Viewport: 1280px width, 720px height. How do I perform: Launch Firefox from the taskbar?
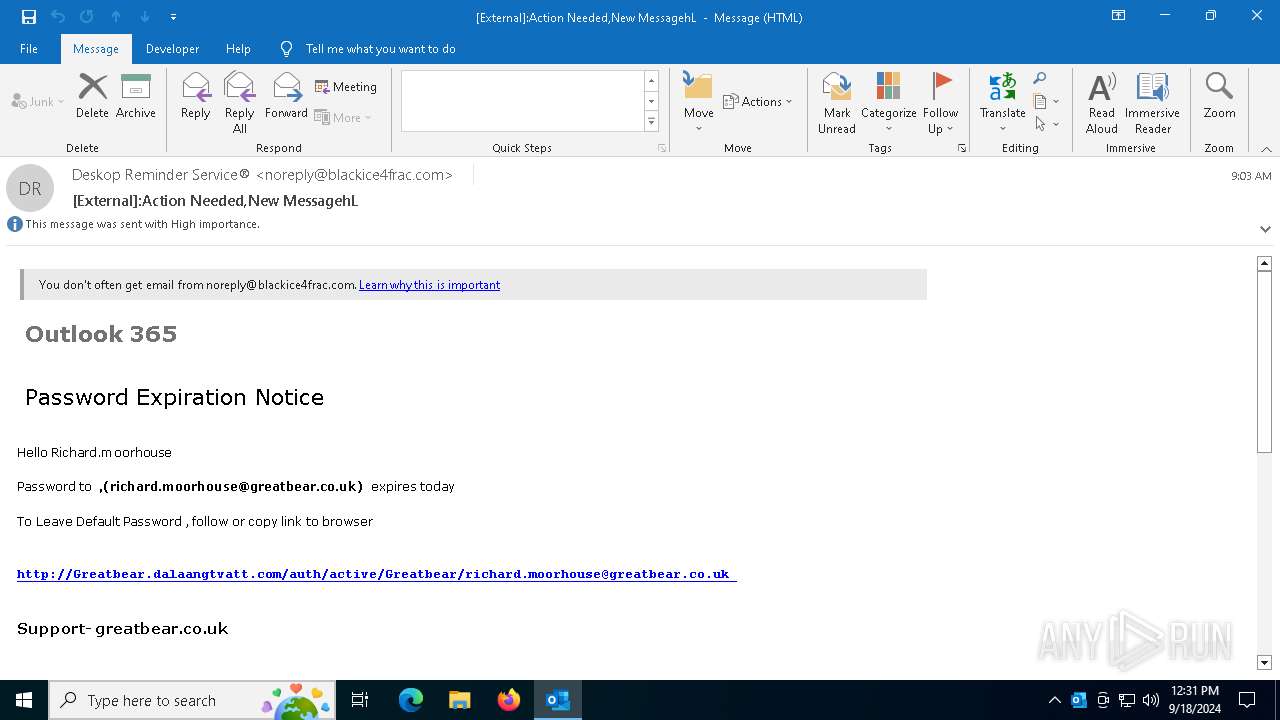click(509, 700)
